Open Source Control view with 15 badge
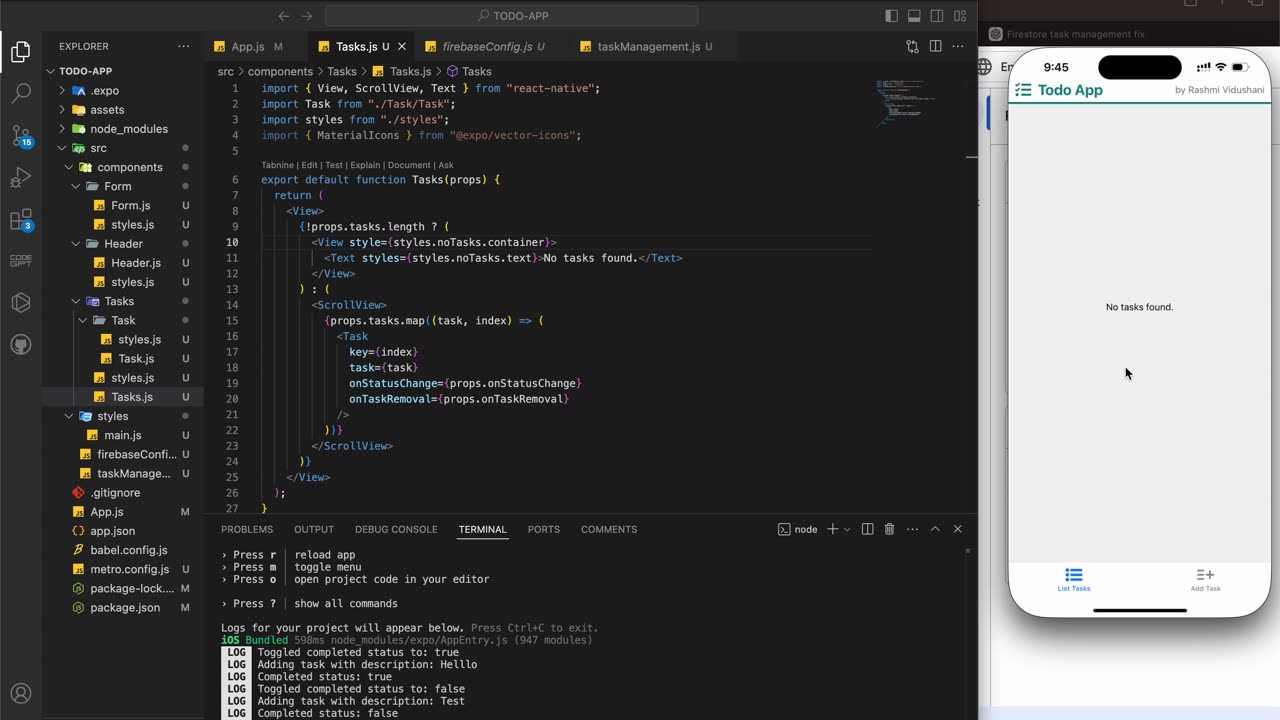This screenshot has width=1280, height=720. coord(21,136)
